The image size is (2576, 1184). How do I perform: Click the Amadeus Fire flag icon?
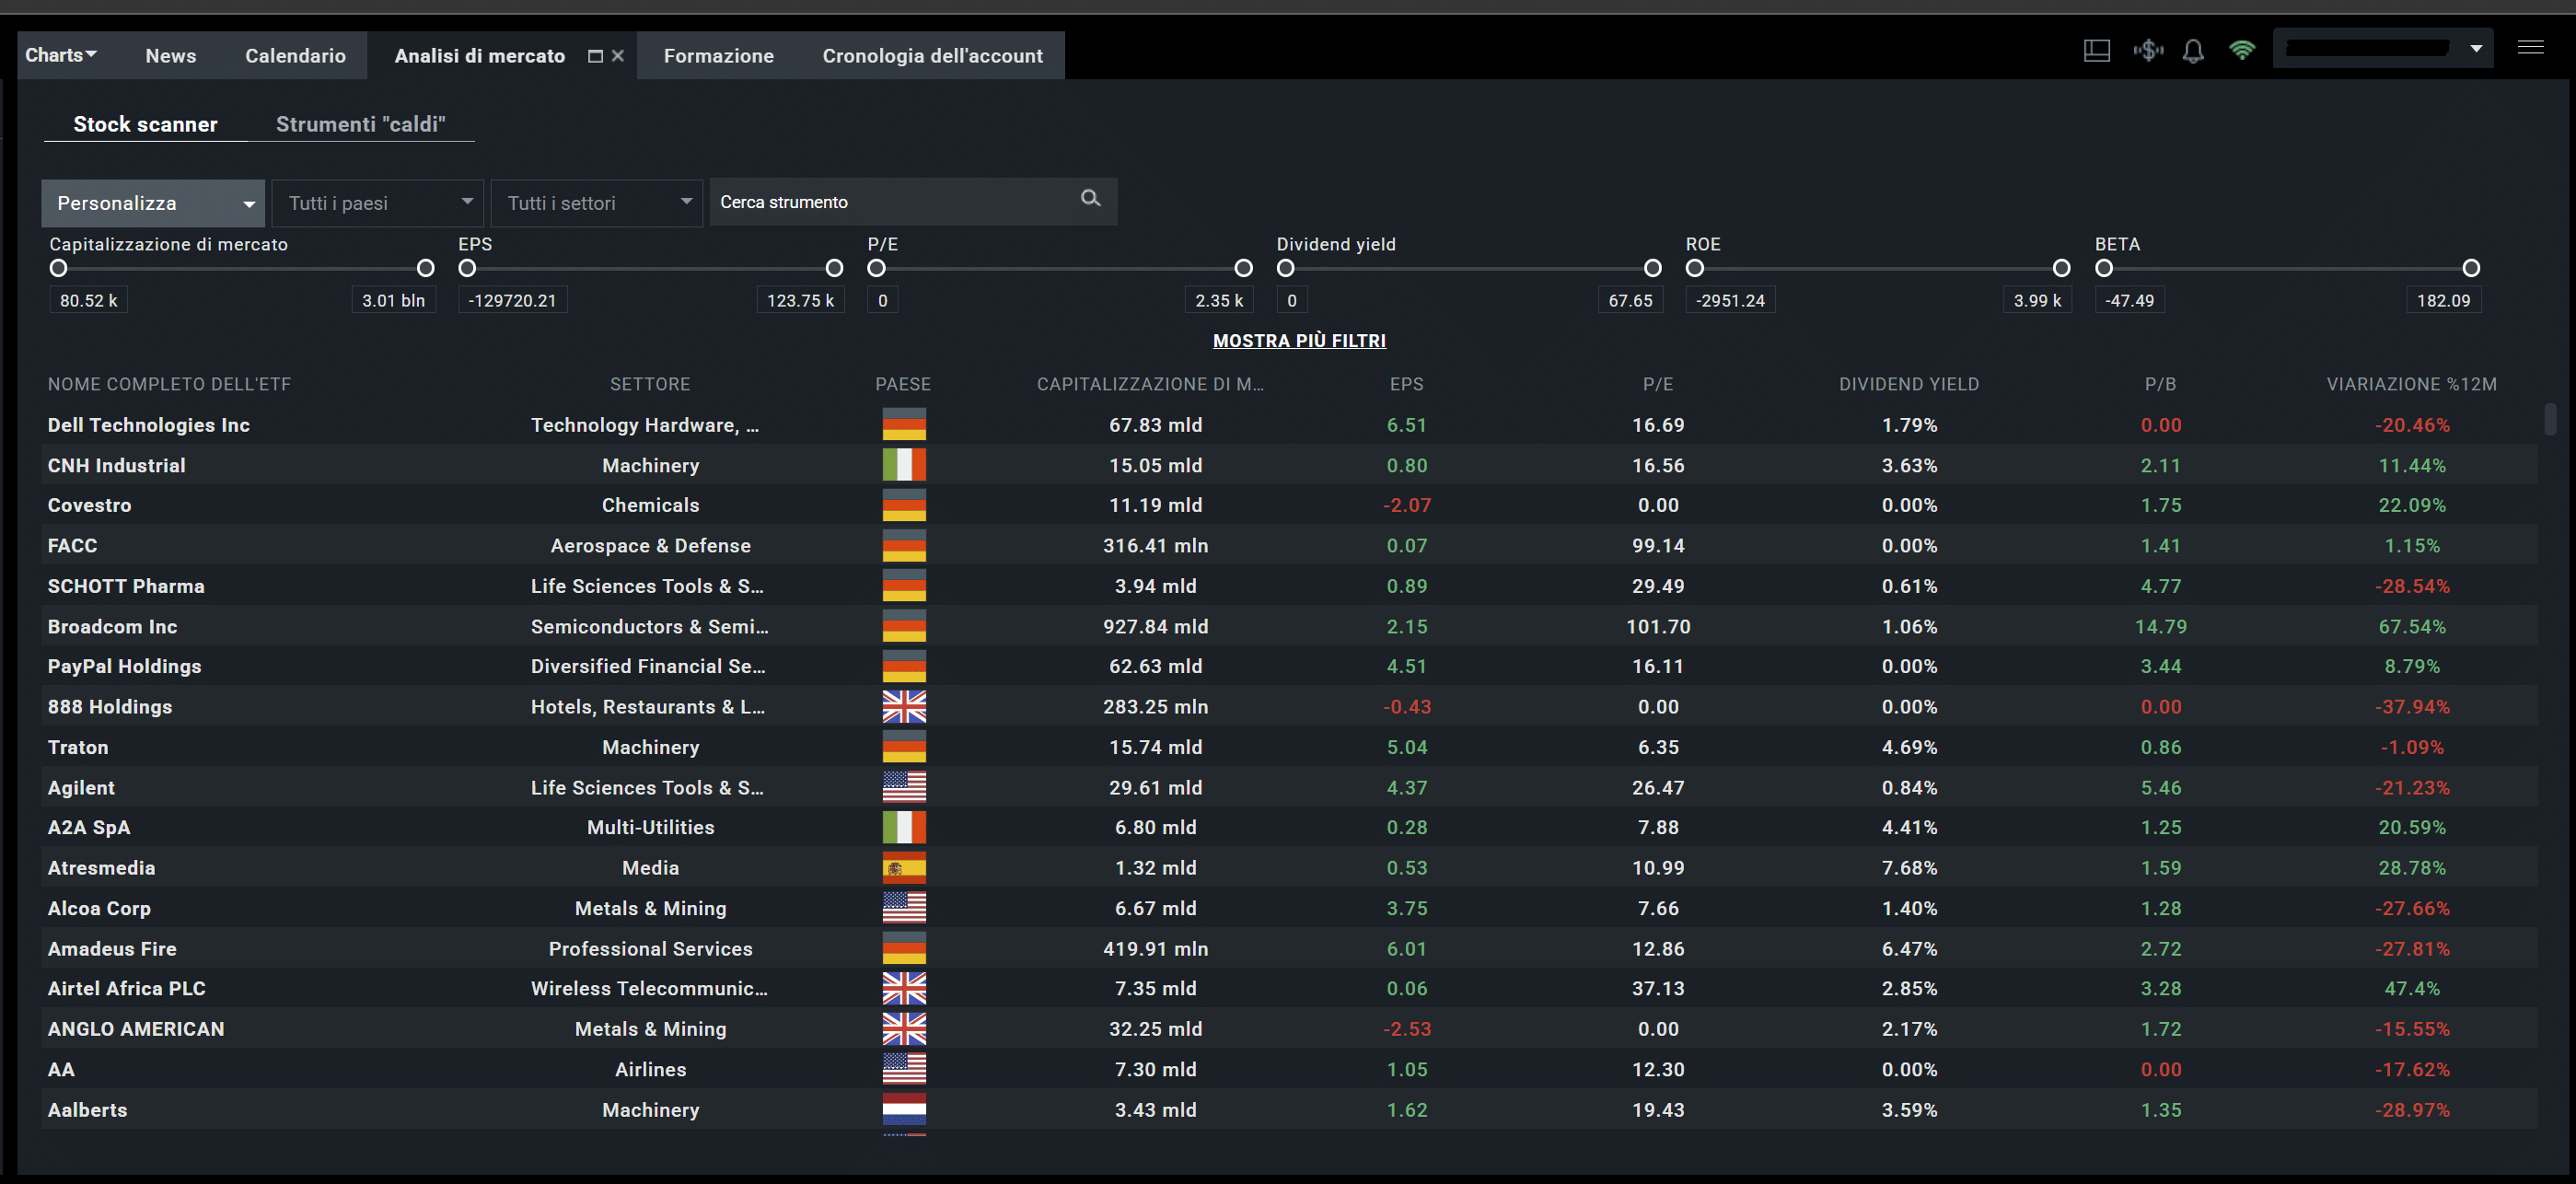click(x=904, y=948)
